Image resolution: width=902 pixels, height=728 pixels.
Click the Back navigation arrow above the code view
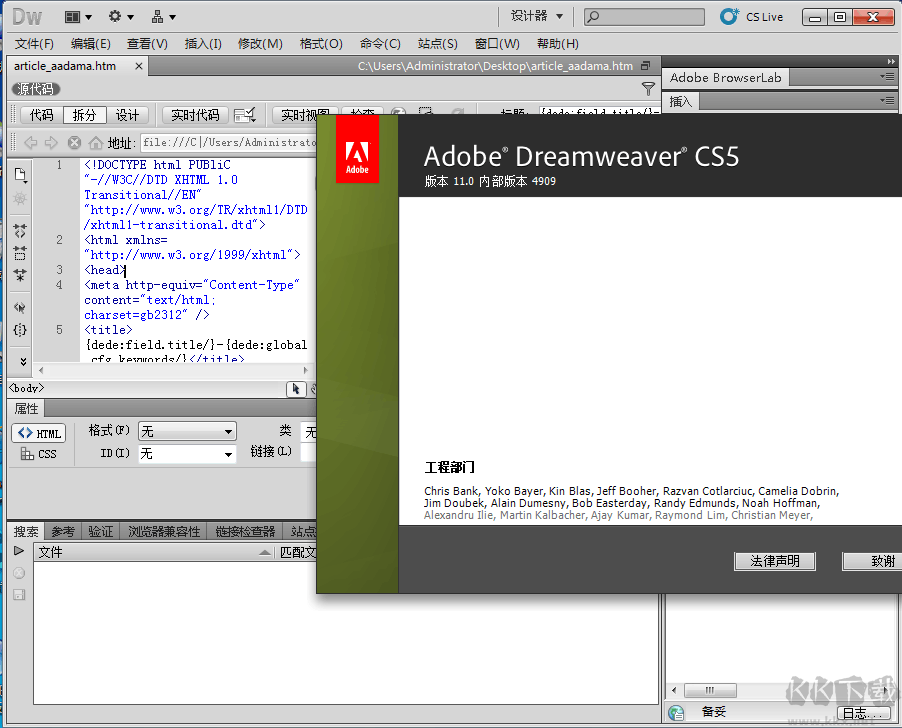pos(33,142)
